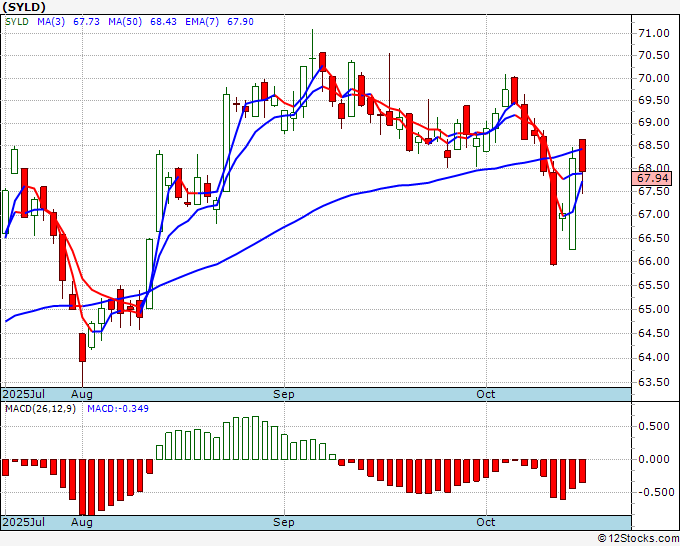Image resolution: width=680 pixels, height=546 pixels.
Task: Click the 63.50 price axis label
Action: tap(654, 383)
